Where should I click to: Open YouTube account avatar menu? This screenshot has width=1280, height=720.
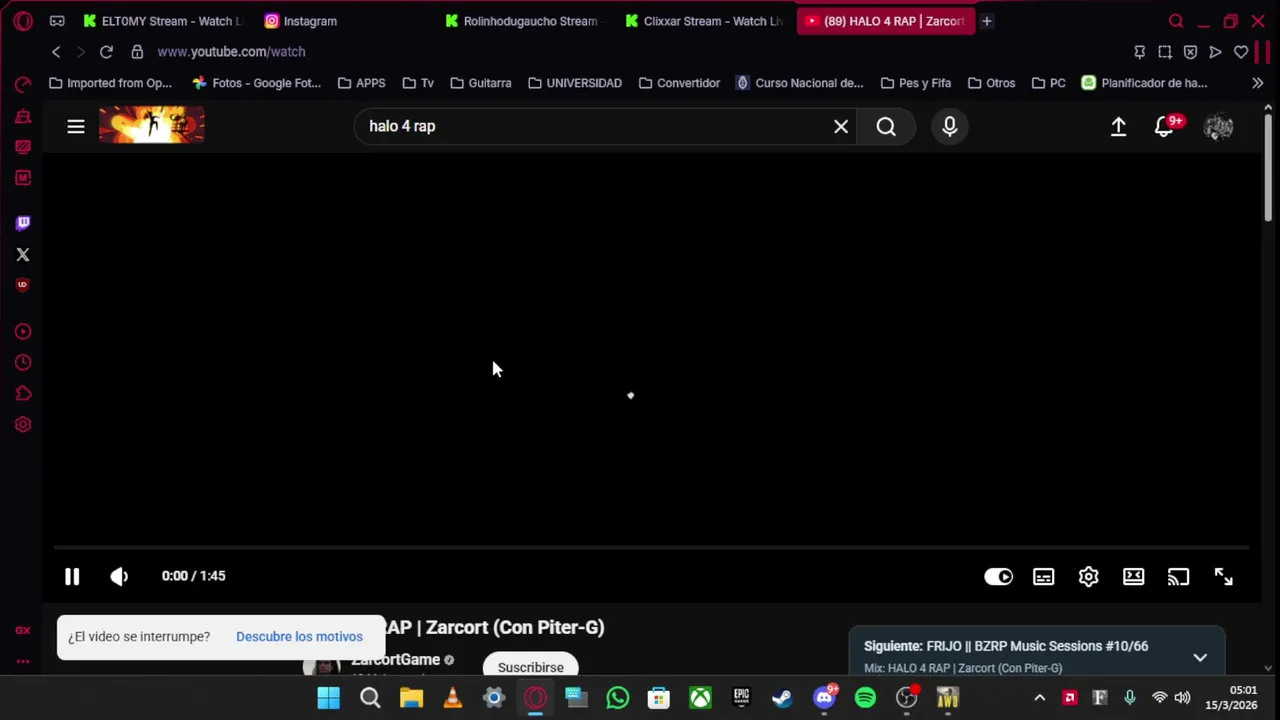(1218, 126)
